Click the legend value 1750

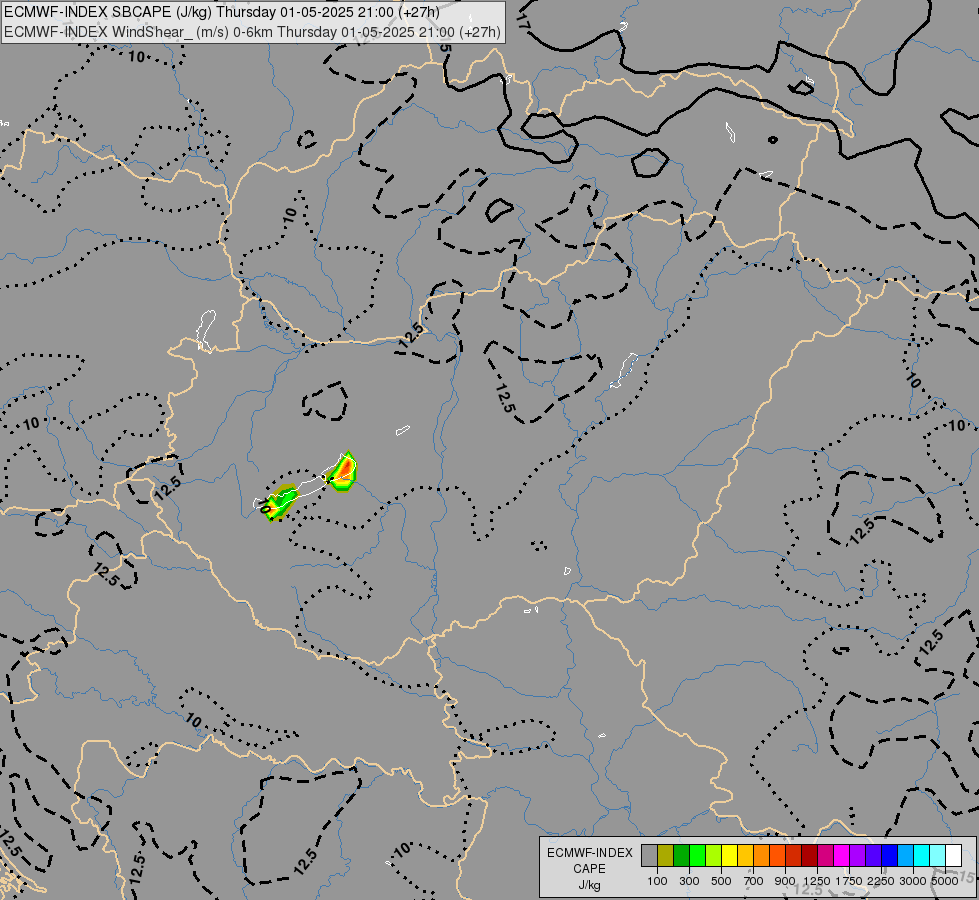tap(849, 881)
